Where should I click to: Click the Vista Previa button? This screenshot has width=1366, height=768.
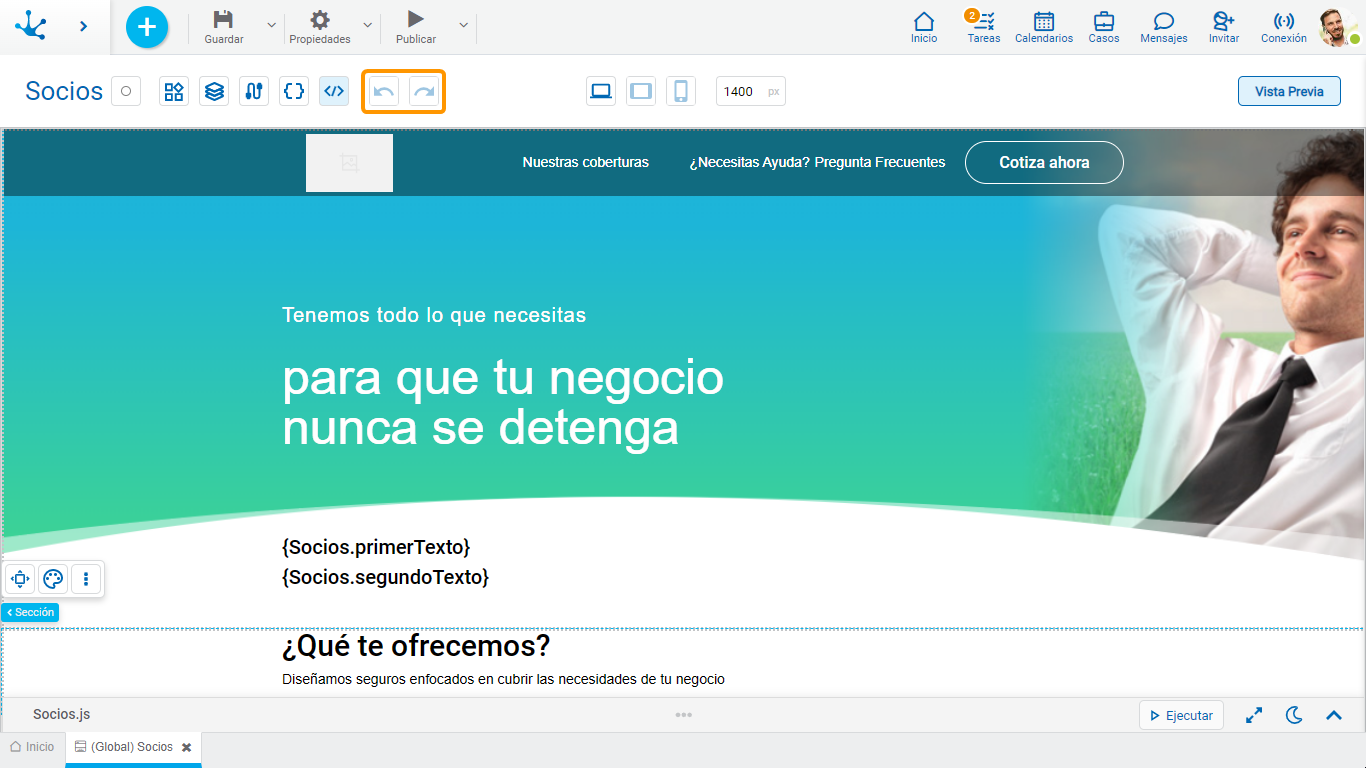pyautogui.click(x=1289, y=91)
